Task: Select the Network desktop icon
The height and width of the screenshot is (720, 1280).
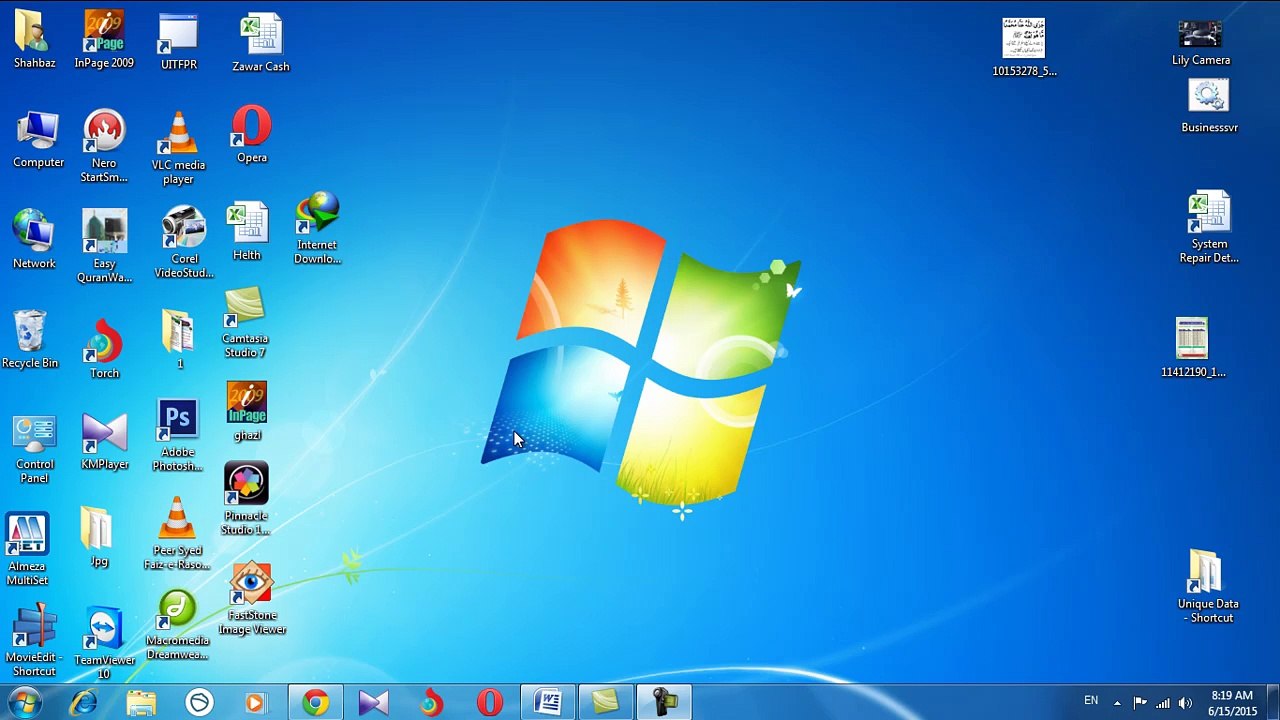Action: coord(34,239)
